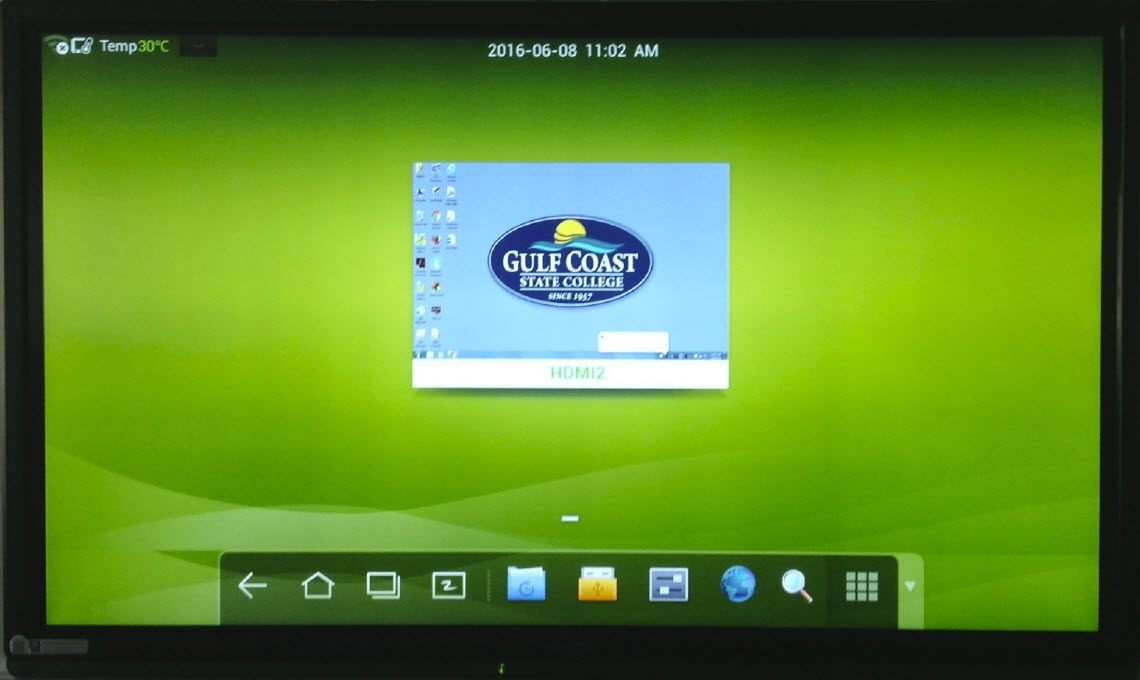
Task: Launch the web browser
Action: (x=736, y=586)
